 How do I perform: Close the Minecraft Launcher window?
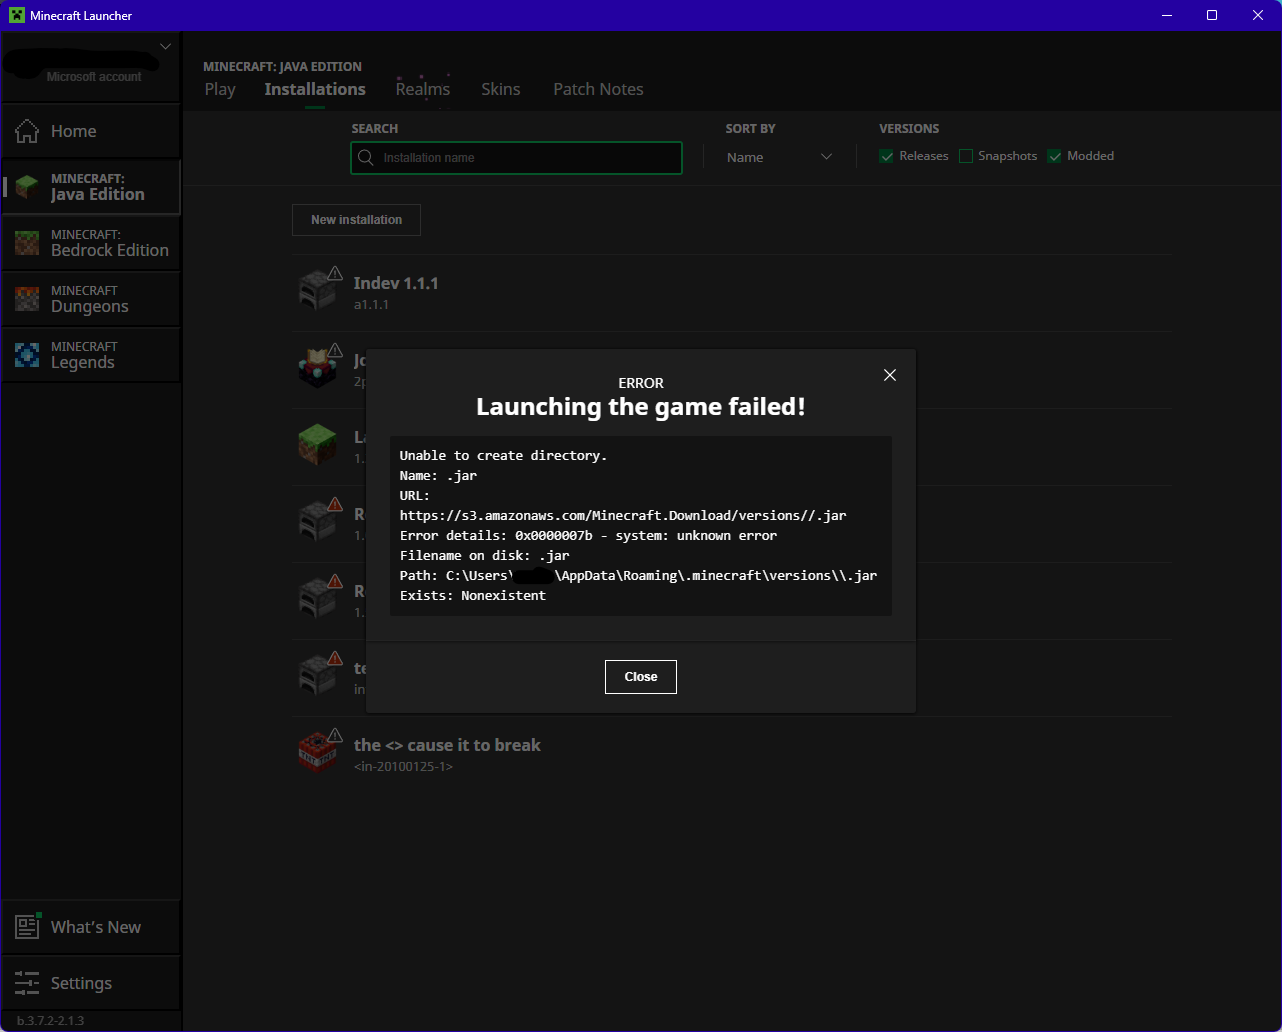(1258, 15)
